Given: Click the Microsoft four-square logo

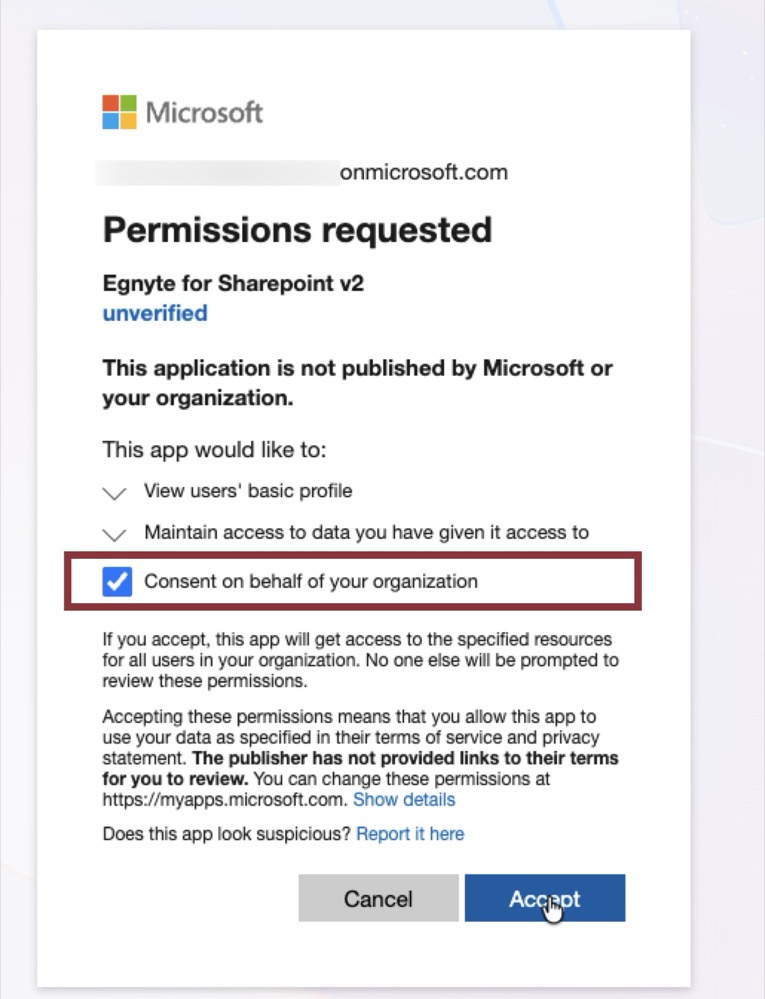Looking at the screenshot, I should tap(119, 112).
